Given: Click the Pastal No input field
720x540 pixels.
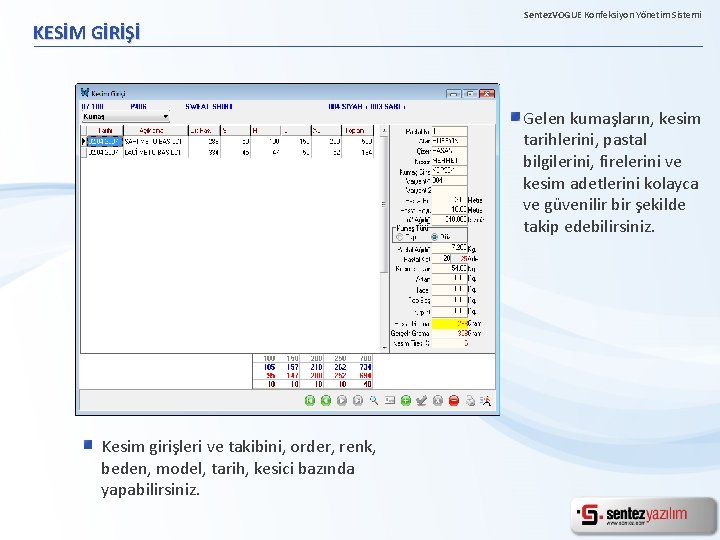Looking at the screenshot, I should point(450,131).
